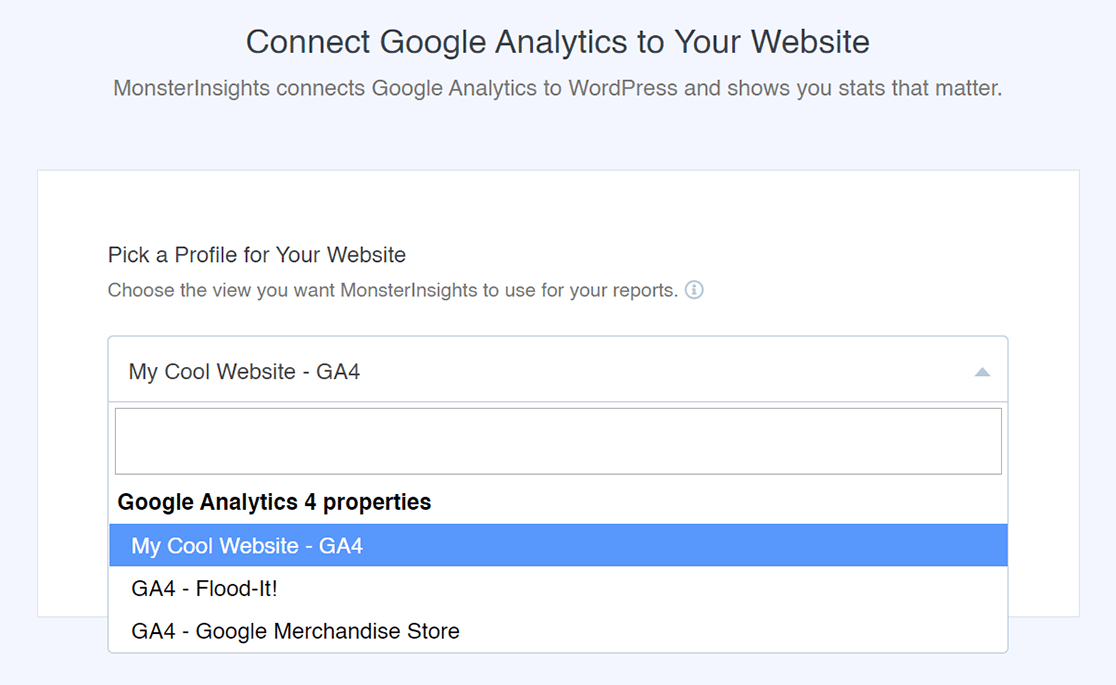This screenshot has width=1116, height=685.
Task: Click the word MonsterInsights in the top subtitle
Action: (192, 88)
